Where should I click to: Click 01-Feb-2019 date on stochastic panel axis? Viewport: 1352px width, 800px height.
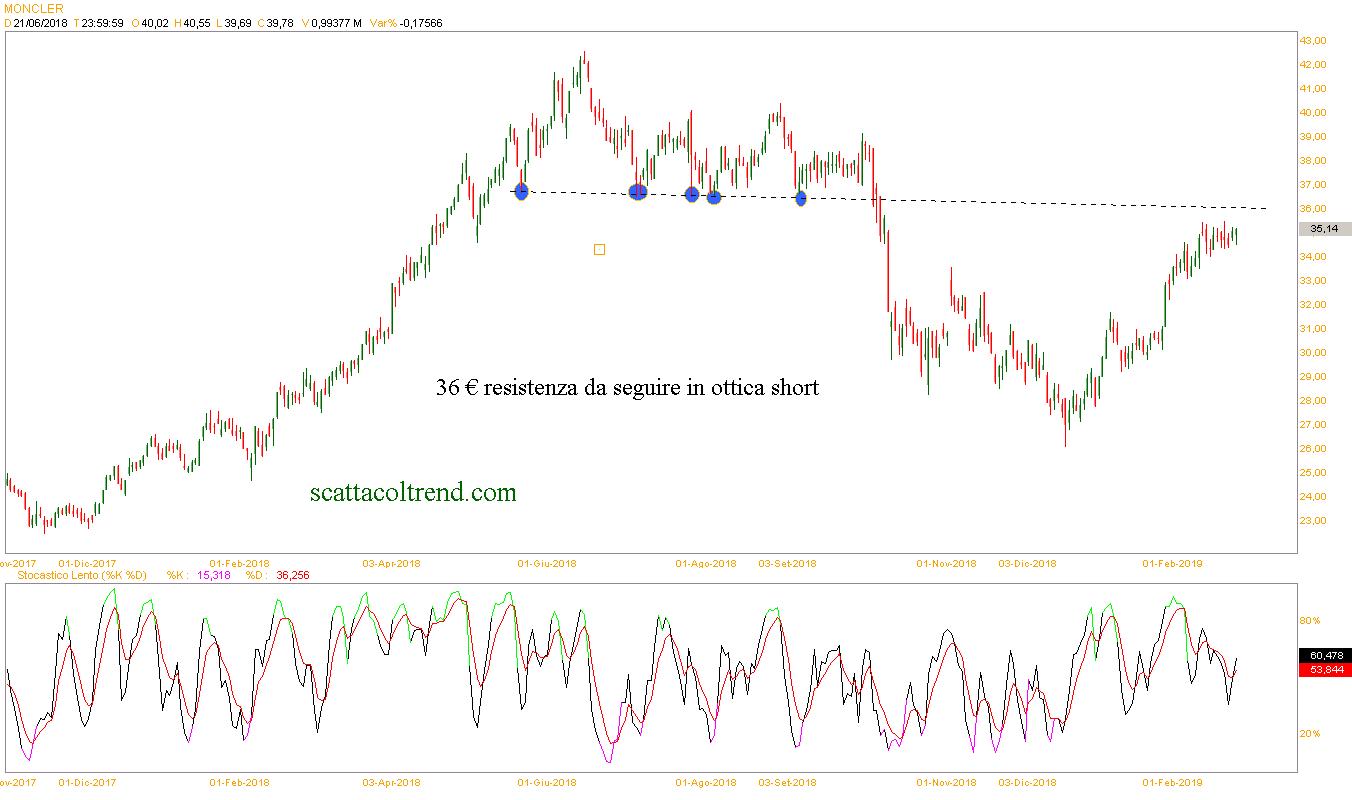tap(1173, 781)
